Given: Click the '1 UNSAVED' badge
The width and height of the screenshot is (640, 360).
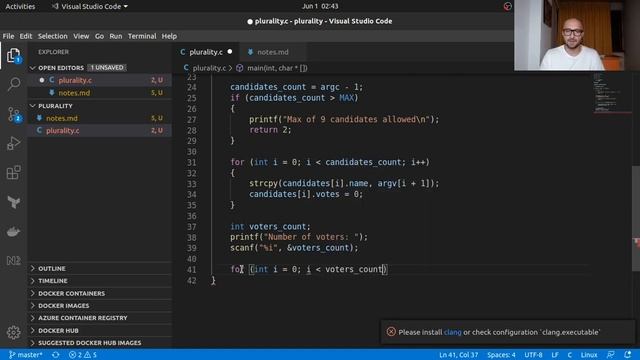Looking at the screenshot, I should click(107, 68).
